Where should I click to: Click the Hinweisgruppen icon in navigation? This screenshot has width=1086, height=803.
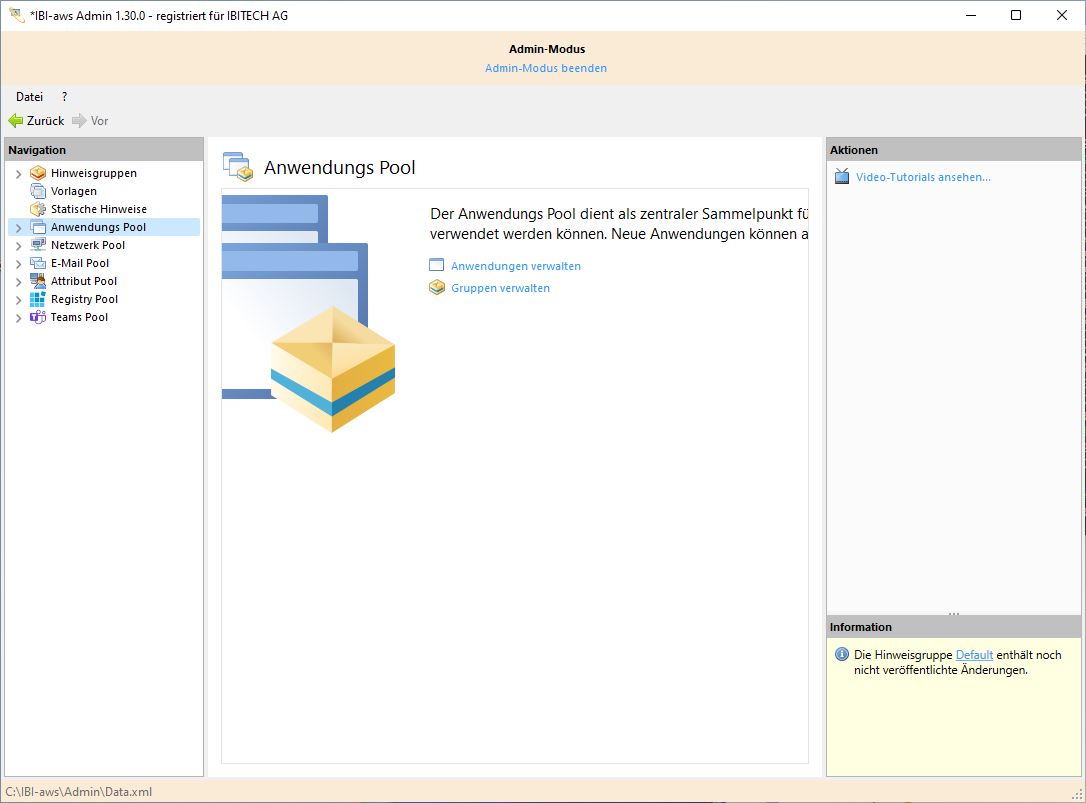tap(38, 173)
